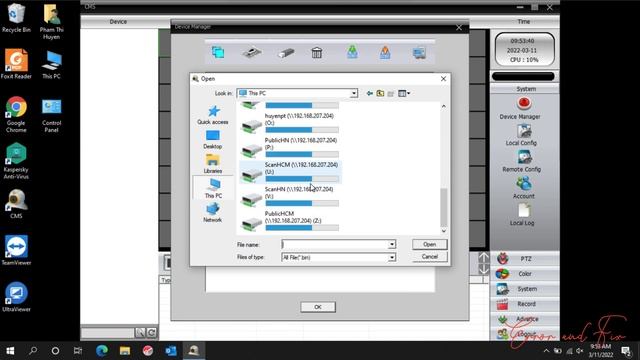
Task: Open This PC desktop icon
Action: [51, 64]
